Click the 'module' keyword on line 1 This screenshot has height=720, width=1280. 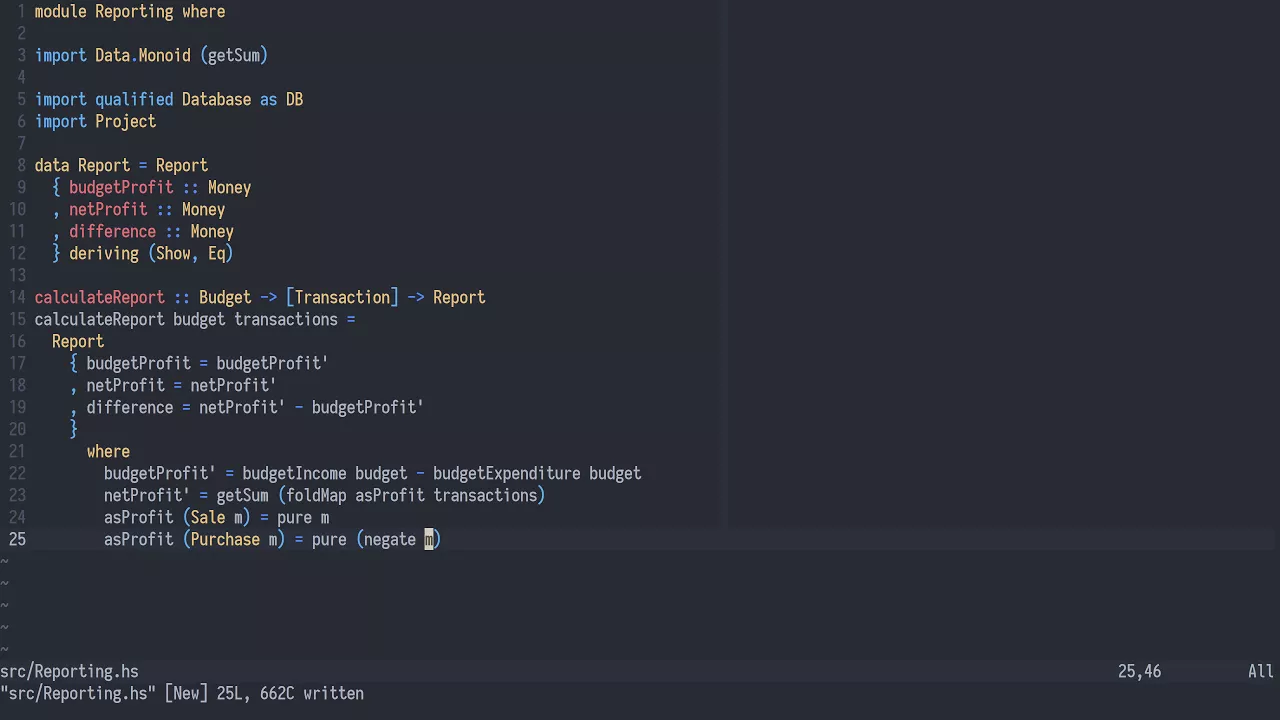click(x=60, y=12)
